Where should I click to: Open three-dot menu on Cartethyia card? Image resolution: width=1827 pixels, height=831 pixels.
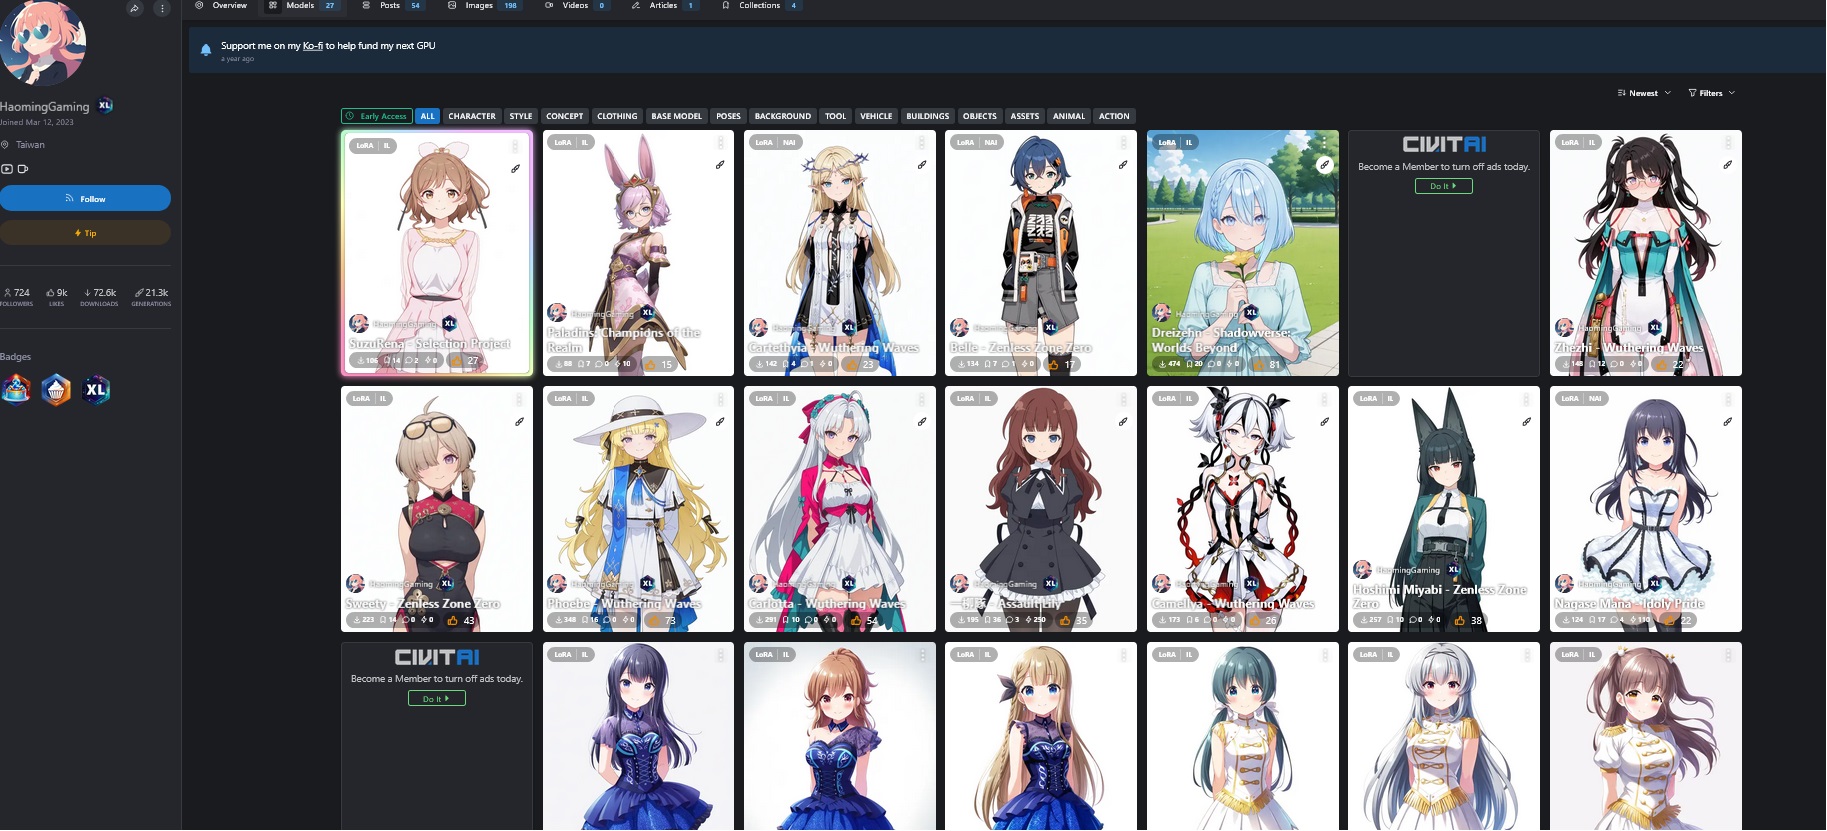pos(922,142)
